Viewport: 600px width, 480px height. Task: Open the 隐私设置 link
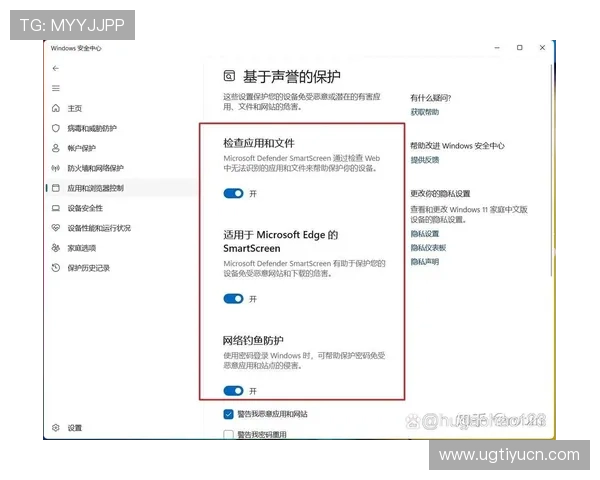(425, 233)
